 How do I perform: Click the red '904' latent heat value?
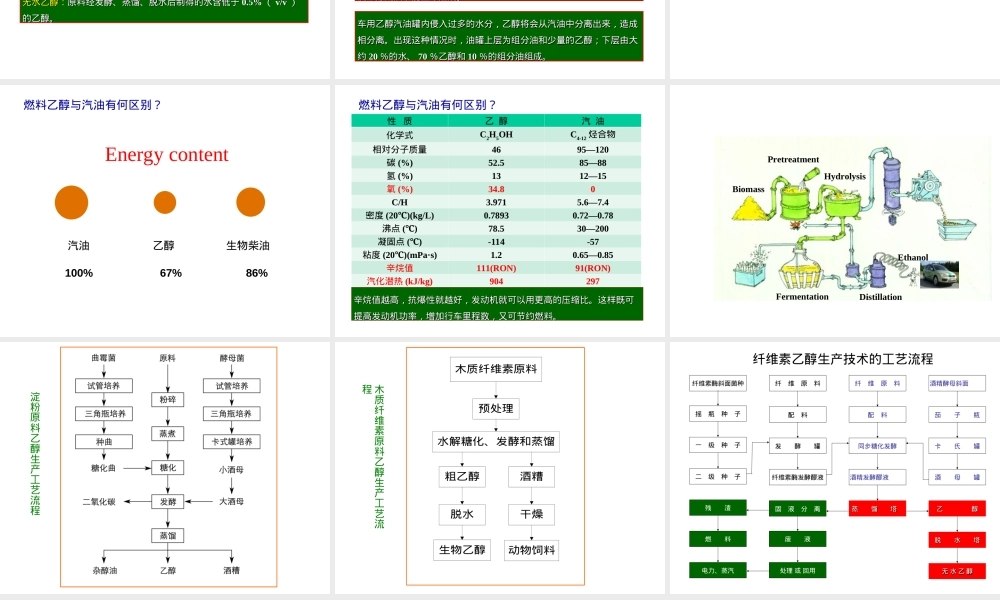(x=496, y=281)
